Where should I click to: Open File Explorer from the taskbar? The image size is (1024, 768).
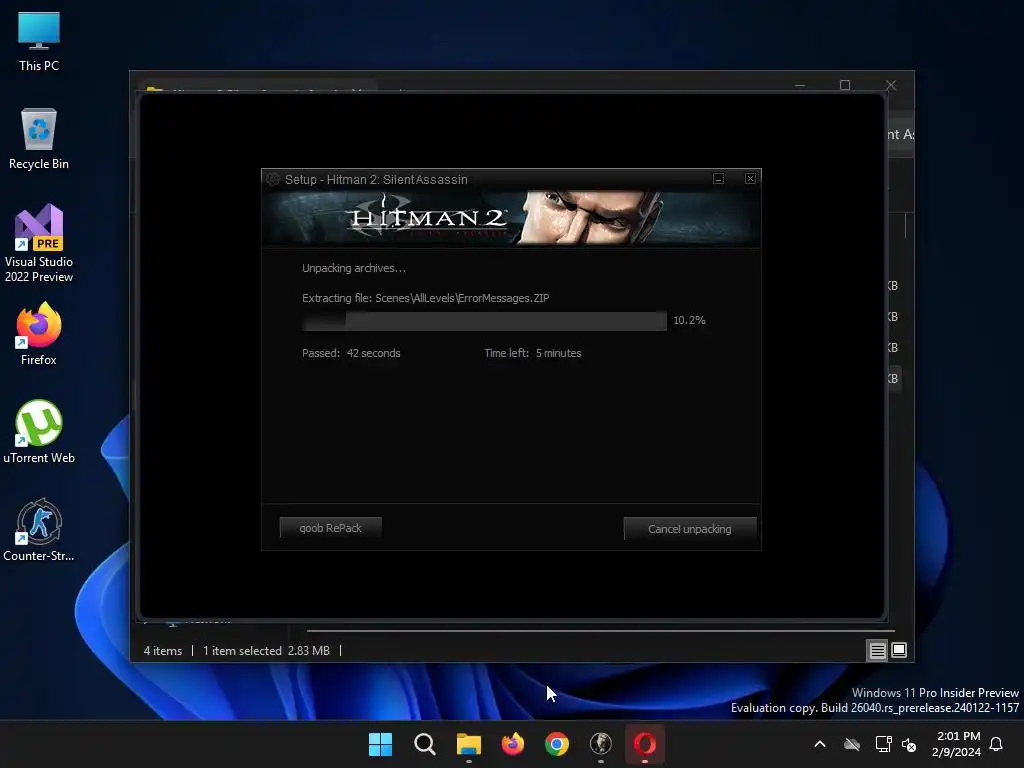pyautogui.click(x=468, y=744)
